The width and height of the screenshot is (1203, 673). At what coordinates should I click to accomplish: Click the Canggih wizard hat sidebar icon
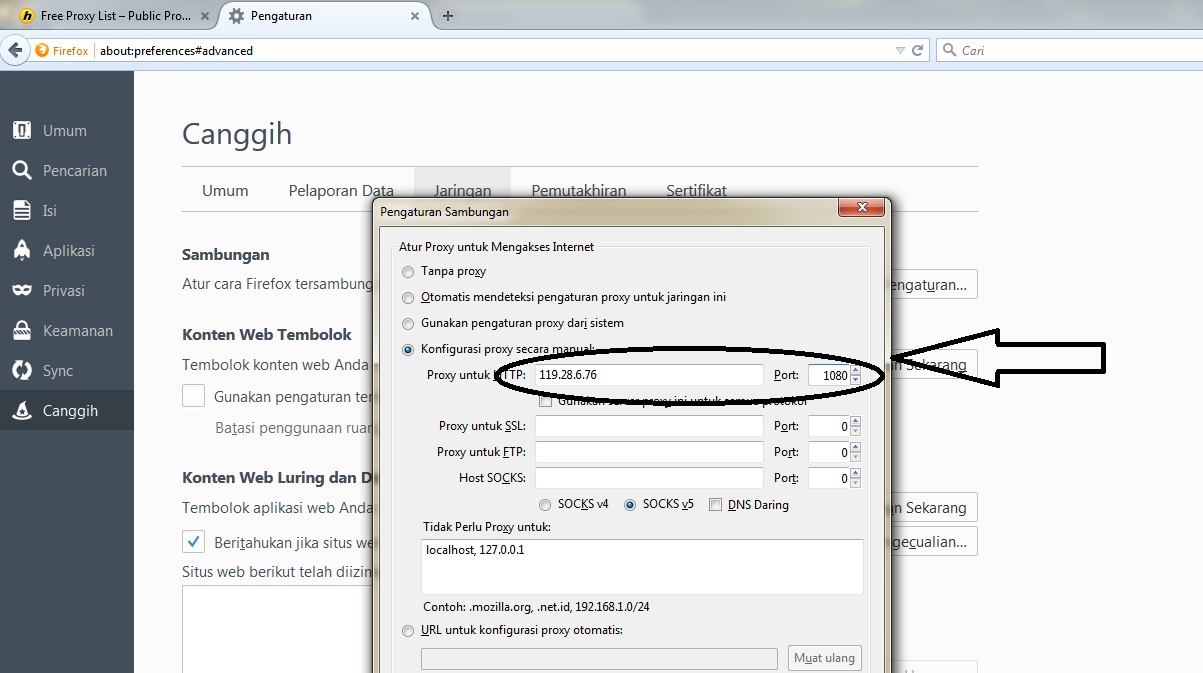tap(22, 410)
